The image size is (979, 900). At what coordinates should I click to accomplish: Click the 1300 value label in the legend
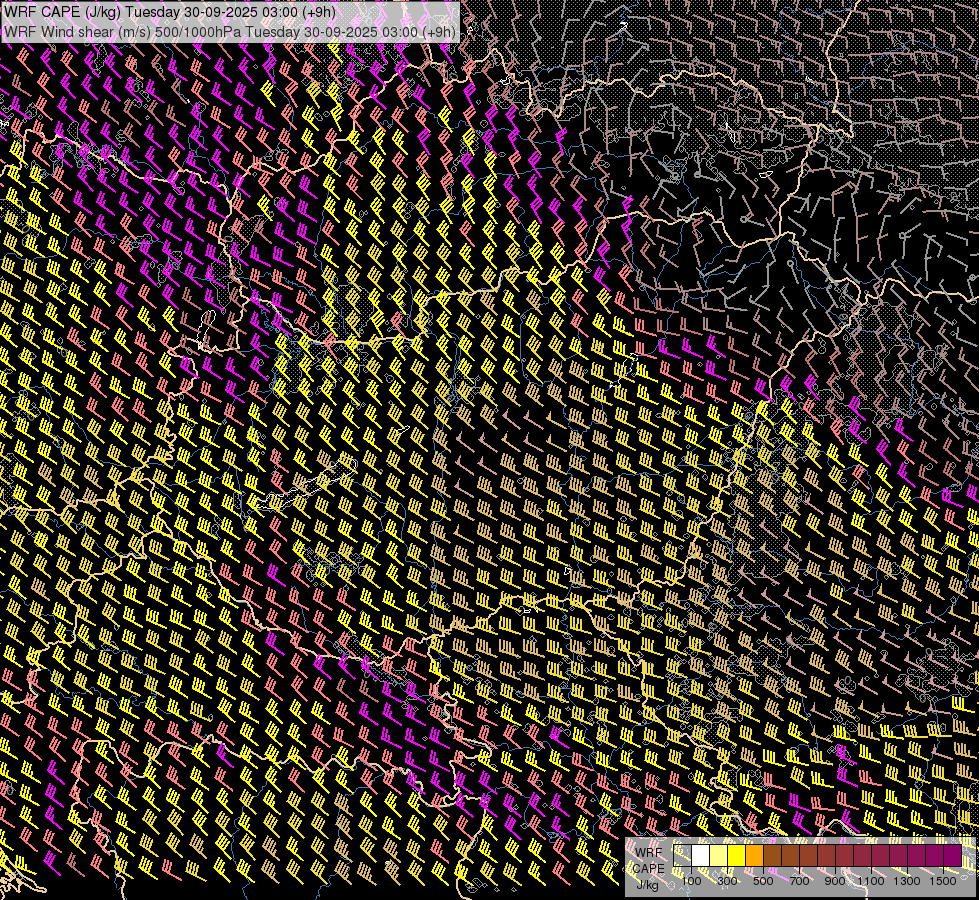[x=907, y=881]
